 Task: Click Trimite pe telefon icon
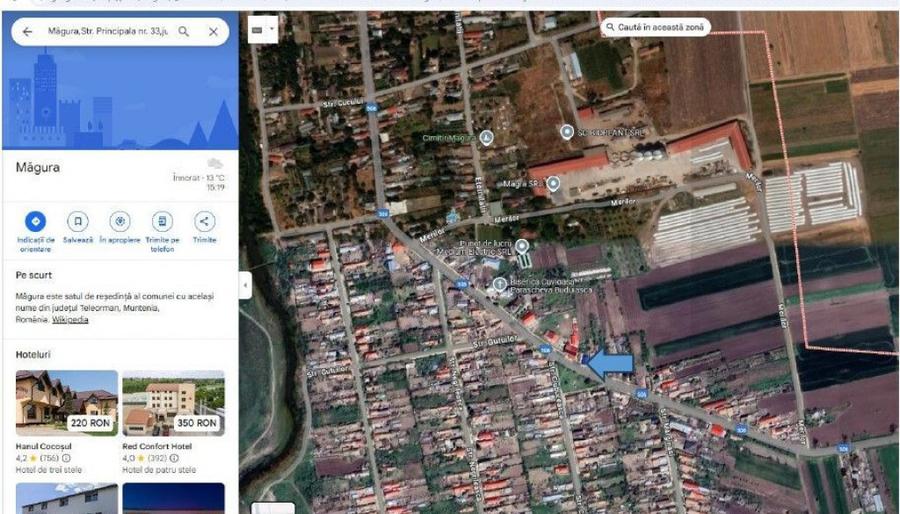pos(162,221)
